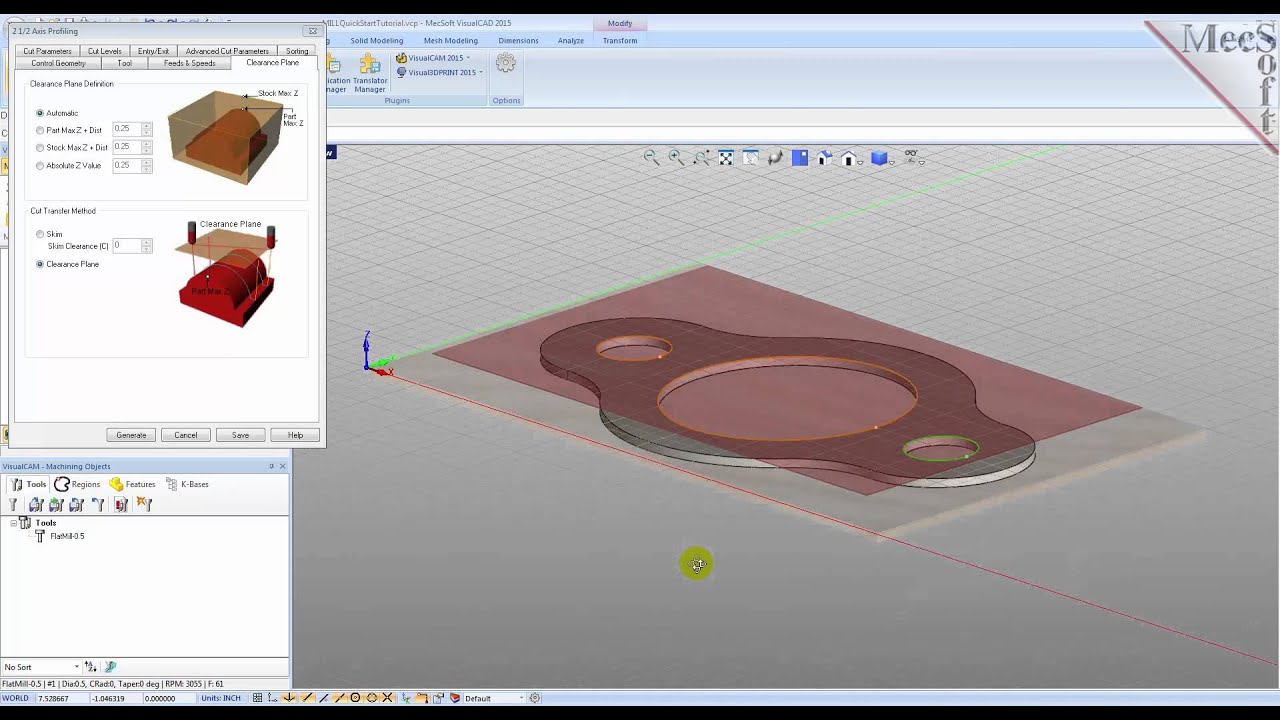Activate the pan view hand icon

[x=751, y=158]
